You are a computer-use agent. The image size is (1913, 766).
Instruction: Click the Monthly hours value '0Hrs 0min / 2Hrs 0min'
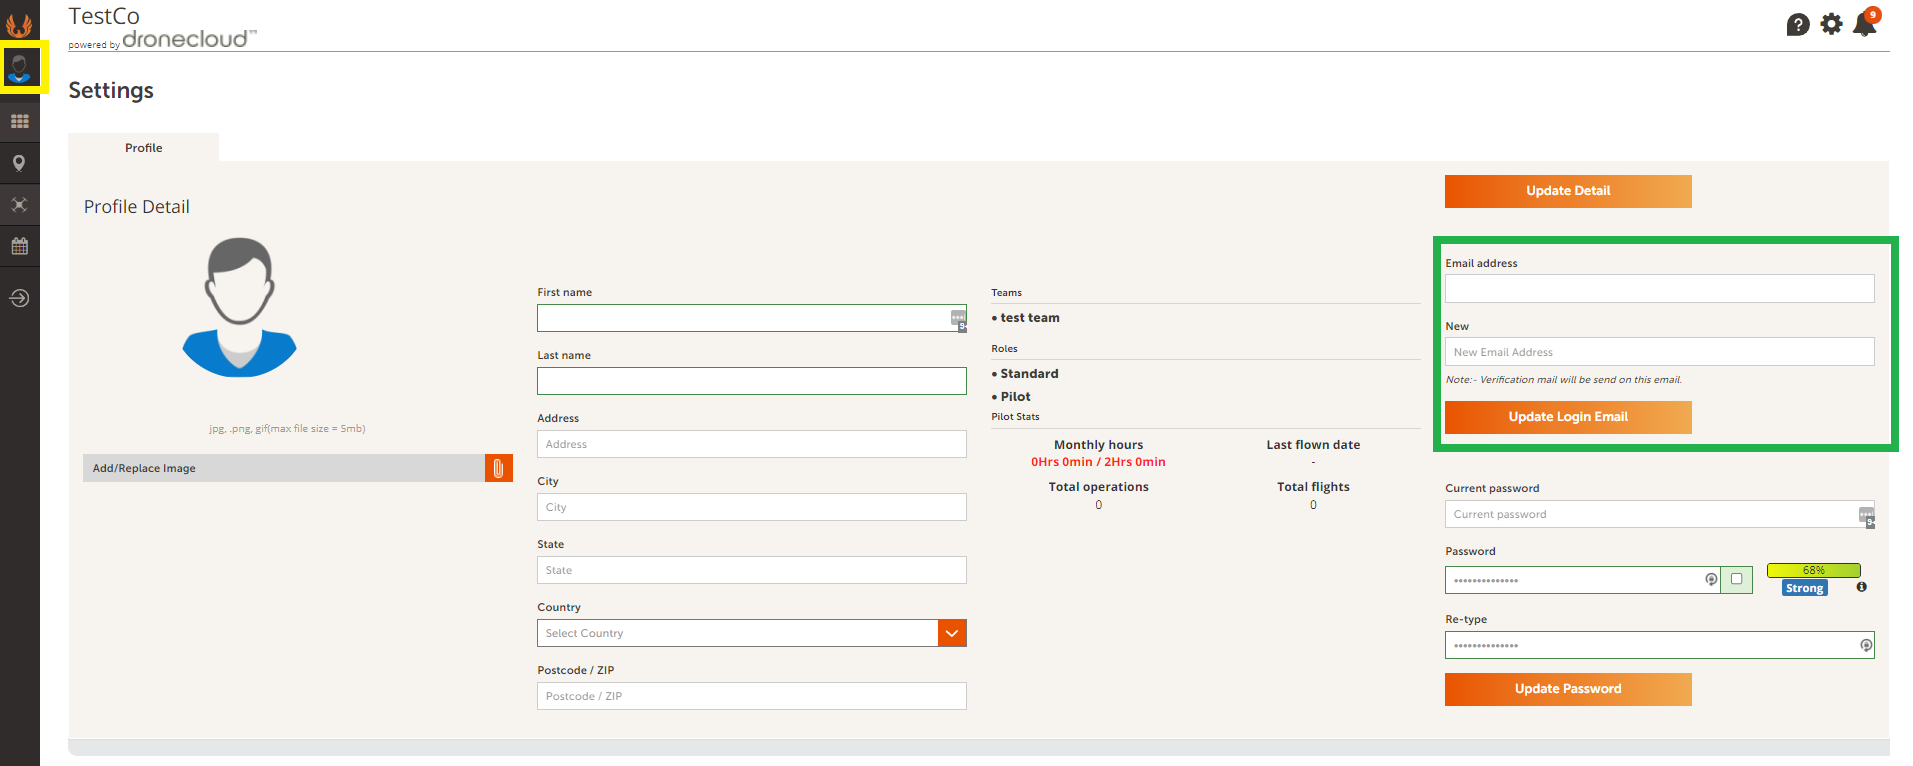coord(1098,462)
